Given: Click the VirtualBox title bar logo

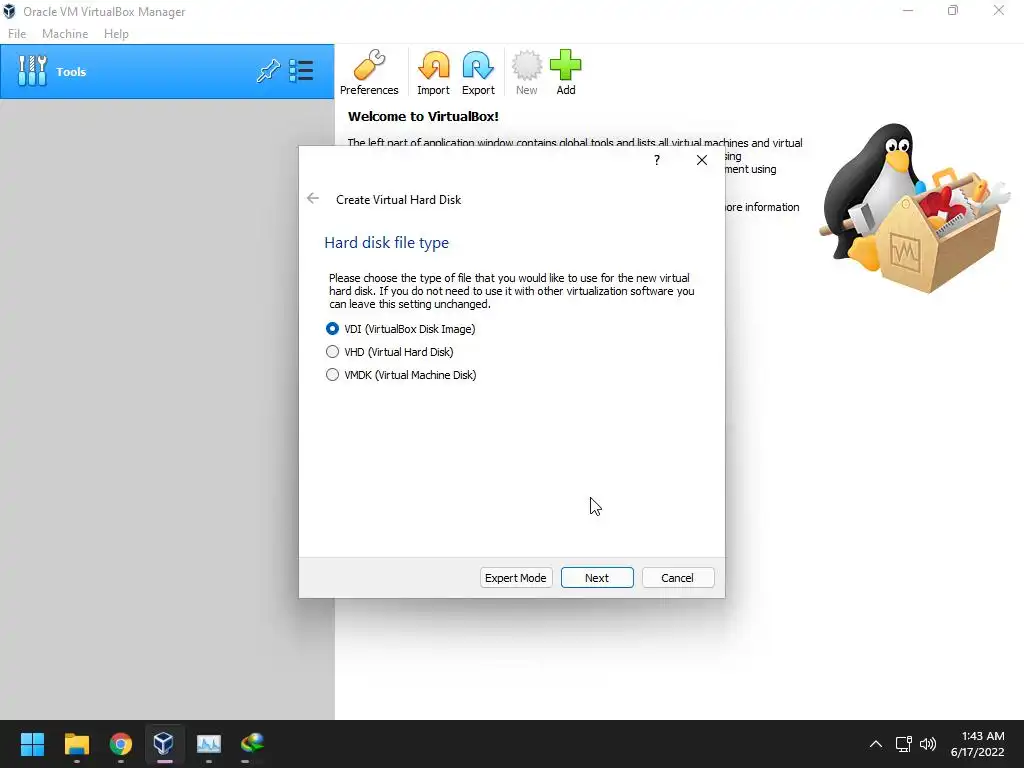Looking at the screenshot, I should 10,12.
